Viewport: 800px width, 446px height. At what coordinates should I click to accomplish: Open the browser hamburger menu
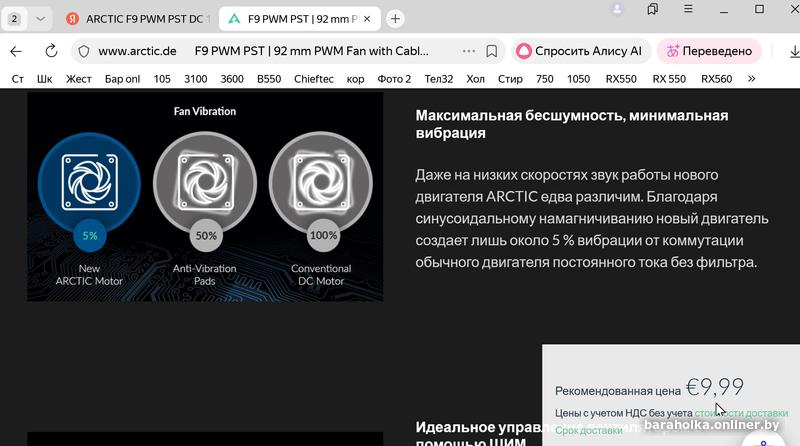[x=688, y=9]
